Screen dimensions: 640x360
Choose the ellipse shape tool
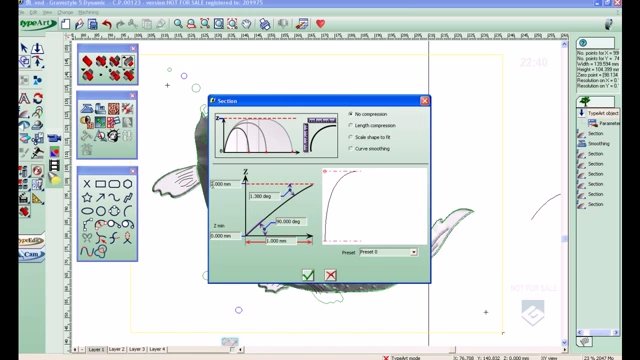pyautogui.click(x=87, y=211)
